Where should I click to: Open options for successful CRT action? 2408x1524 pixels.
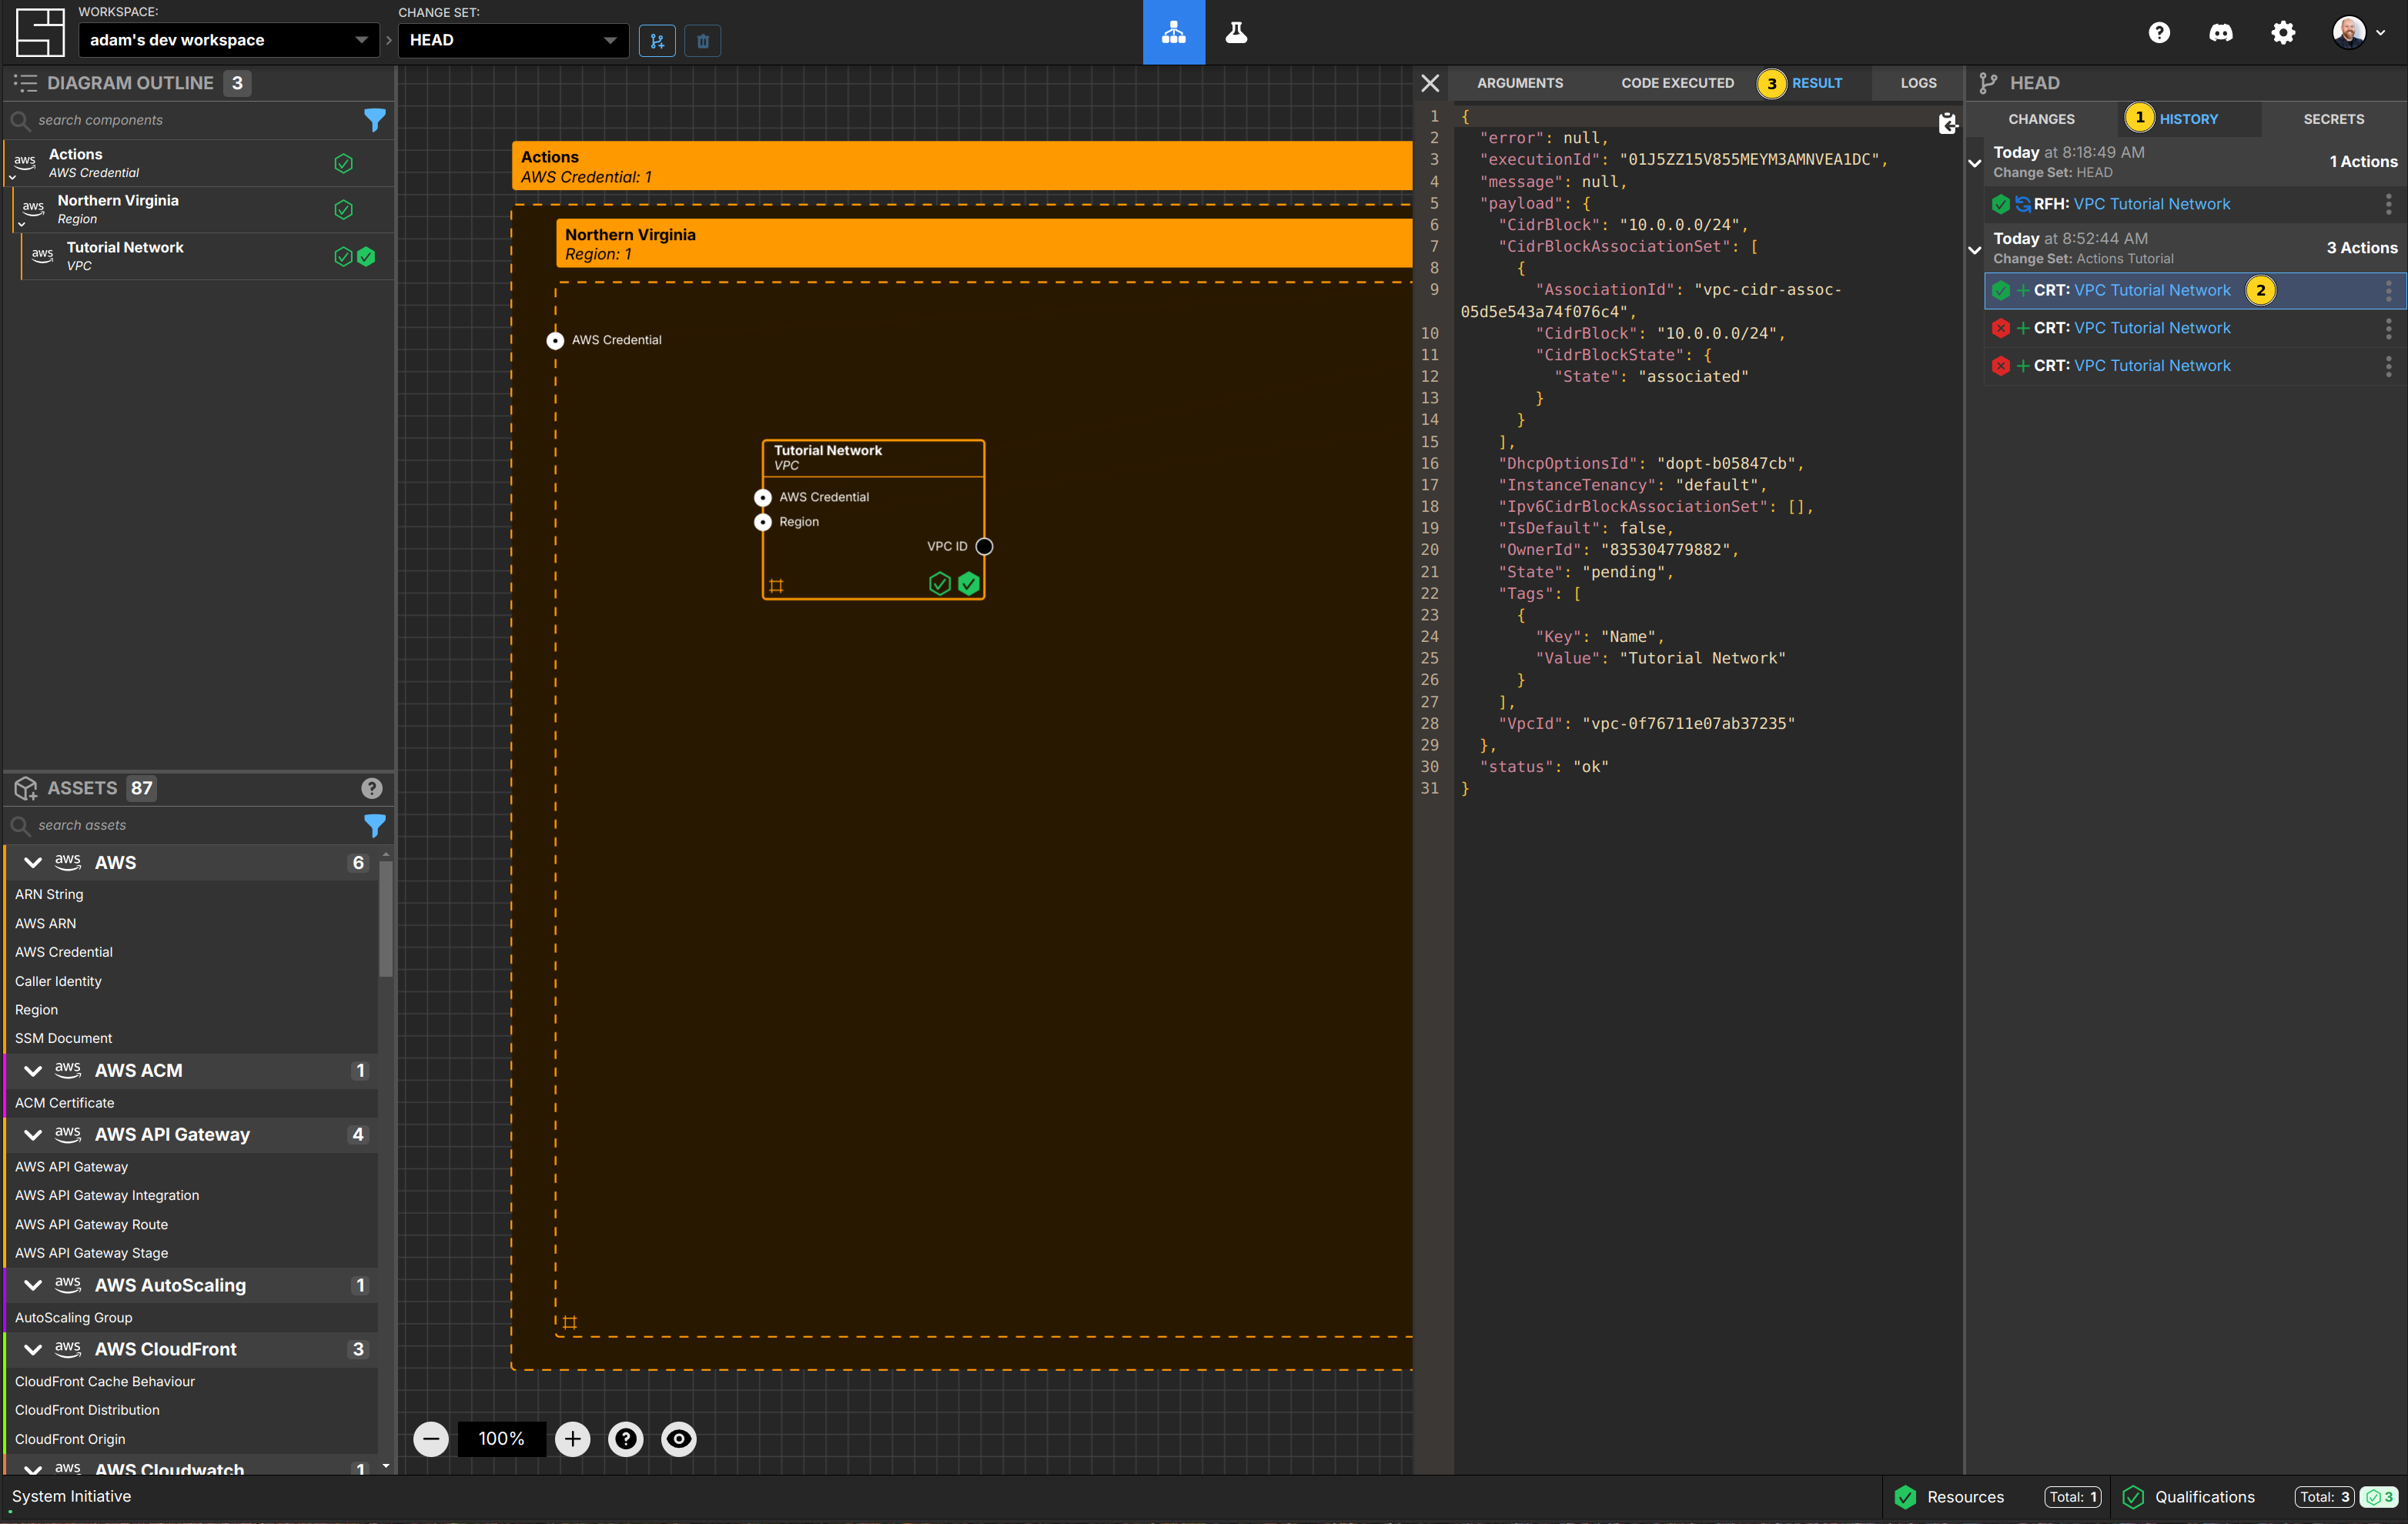pos(2389,290)
